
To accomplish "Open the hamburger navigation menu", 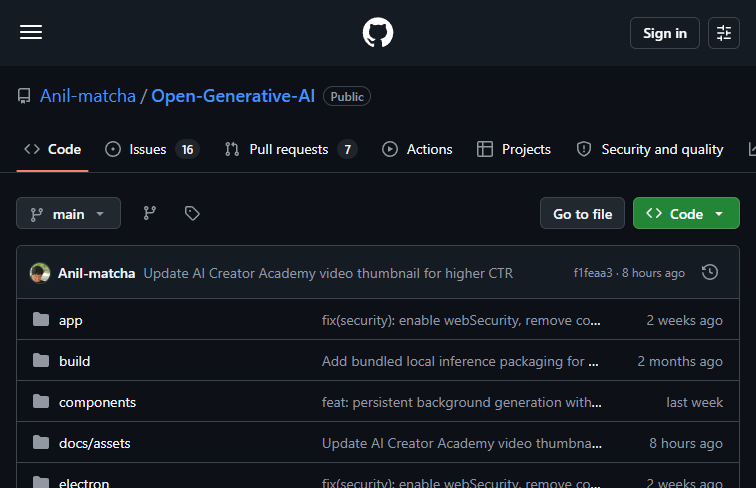I will pos(31,32).
